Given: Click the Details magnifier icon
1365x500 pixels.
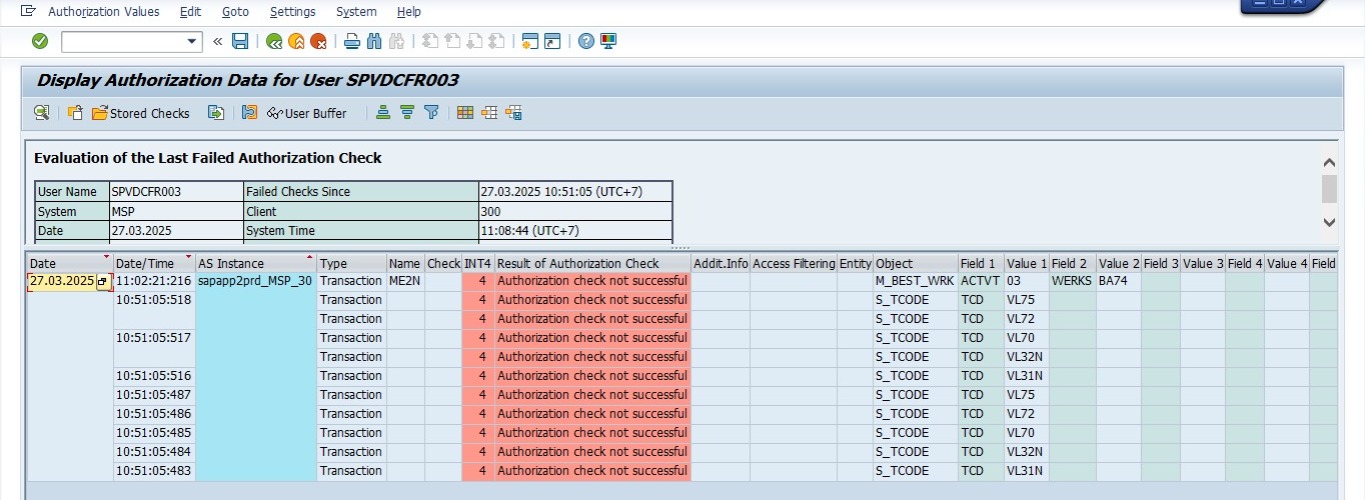Looking at the screenshot, I should pos(41,113).
